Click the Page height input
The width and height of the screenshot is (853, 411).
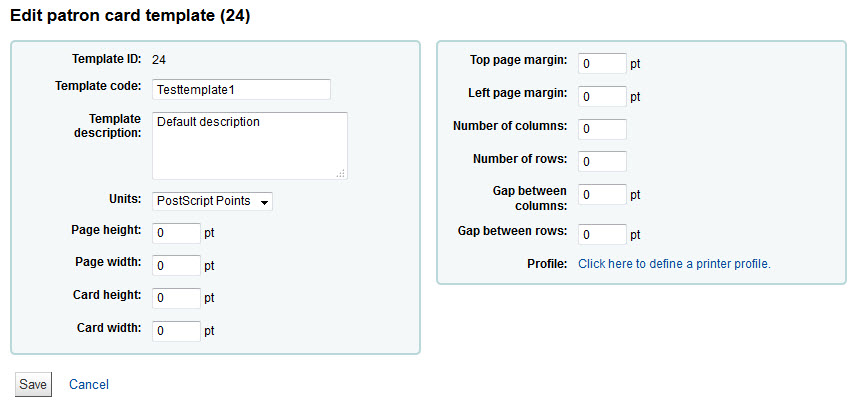click(x=177, y=234)
